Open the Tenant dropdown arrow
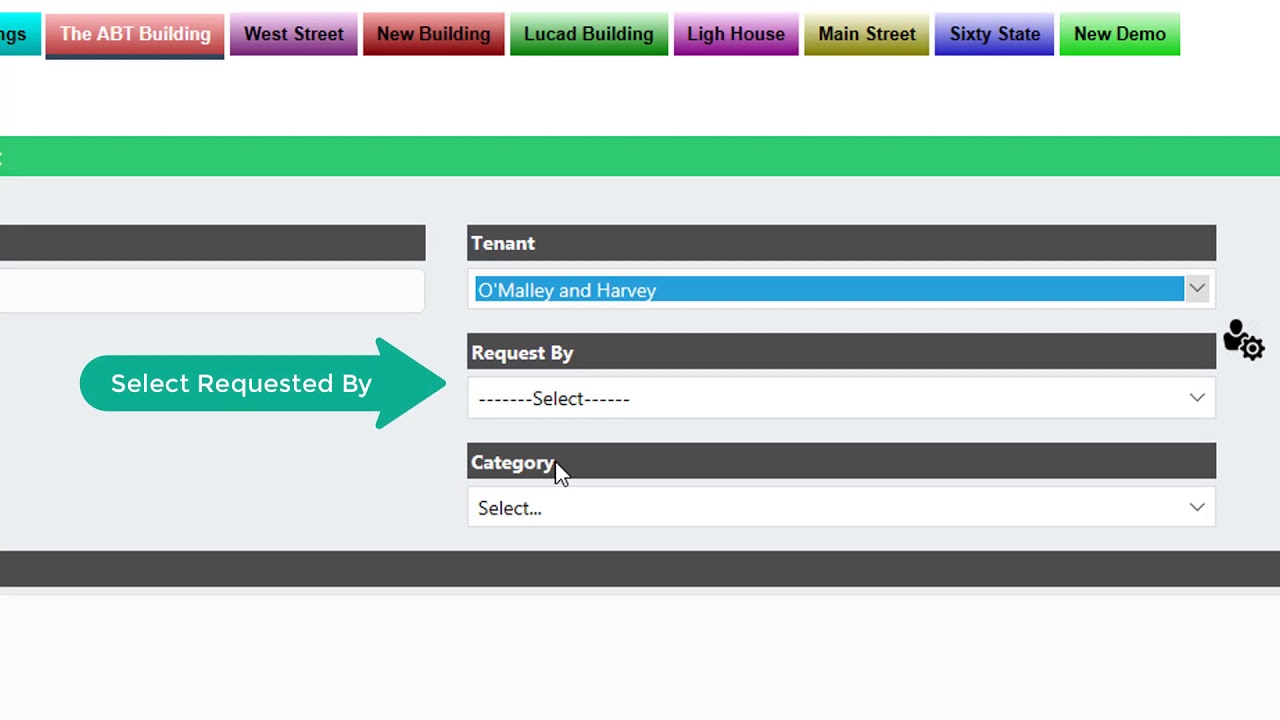This screenshot has height=720, width=1280. click(x=1197, y=289)
